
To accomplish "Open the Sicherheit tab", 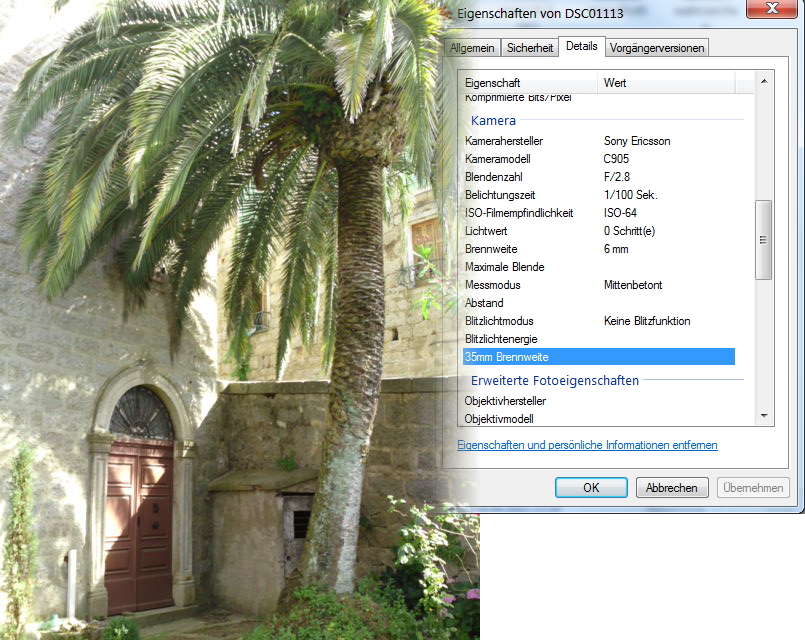I will [x=530, y=48].
